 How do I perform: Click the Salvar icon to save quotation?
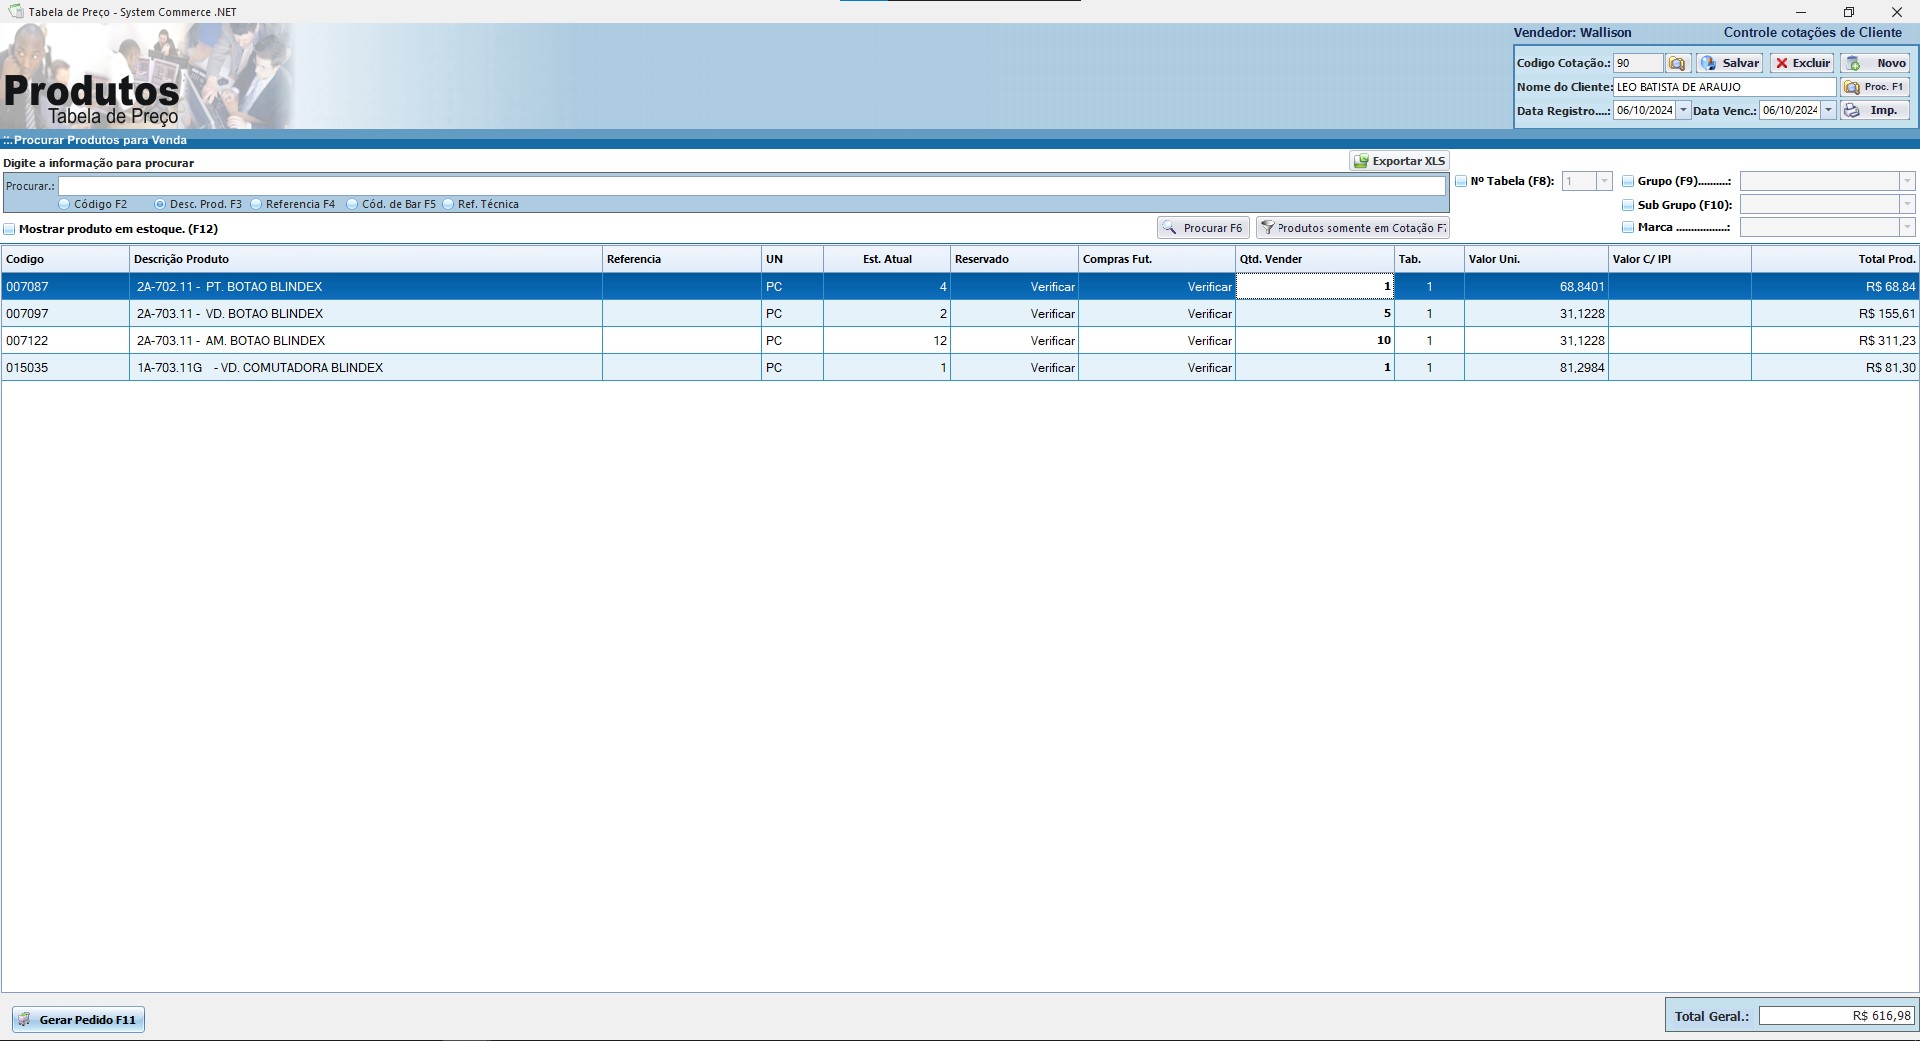(1709, 63)
